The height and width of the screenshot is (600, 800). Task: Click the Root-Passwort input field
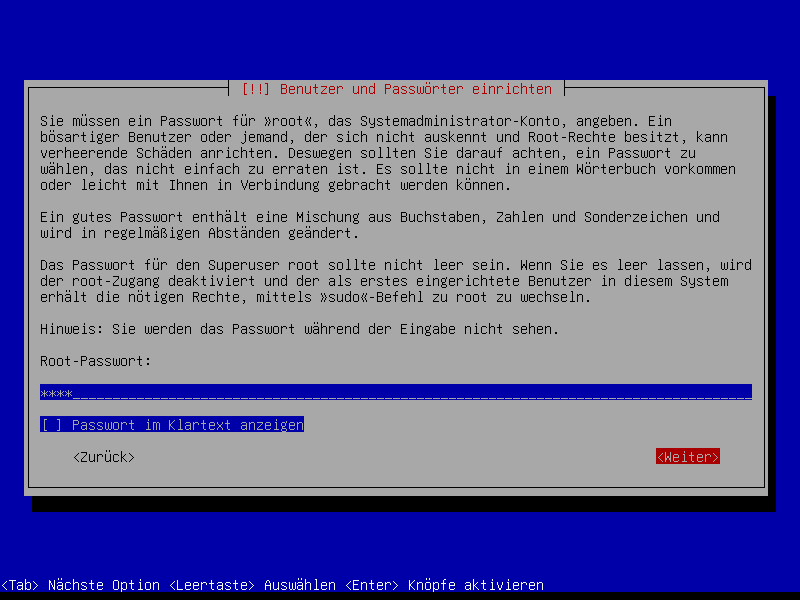(x=395, y=392)
